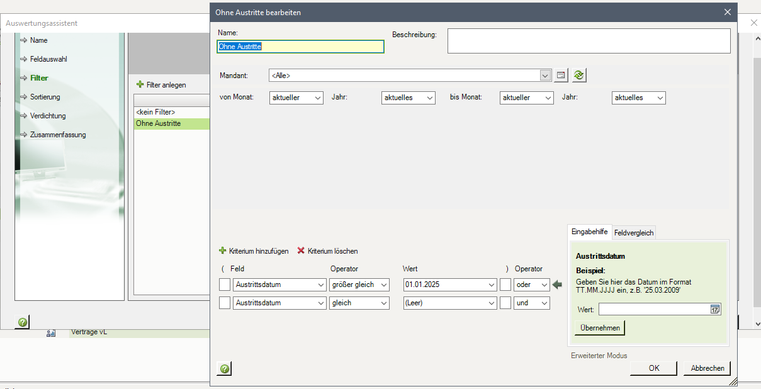Click help icon in Auswertungsassistent window

(22, 322)
